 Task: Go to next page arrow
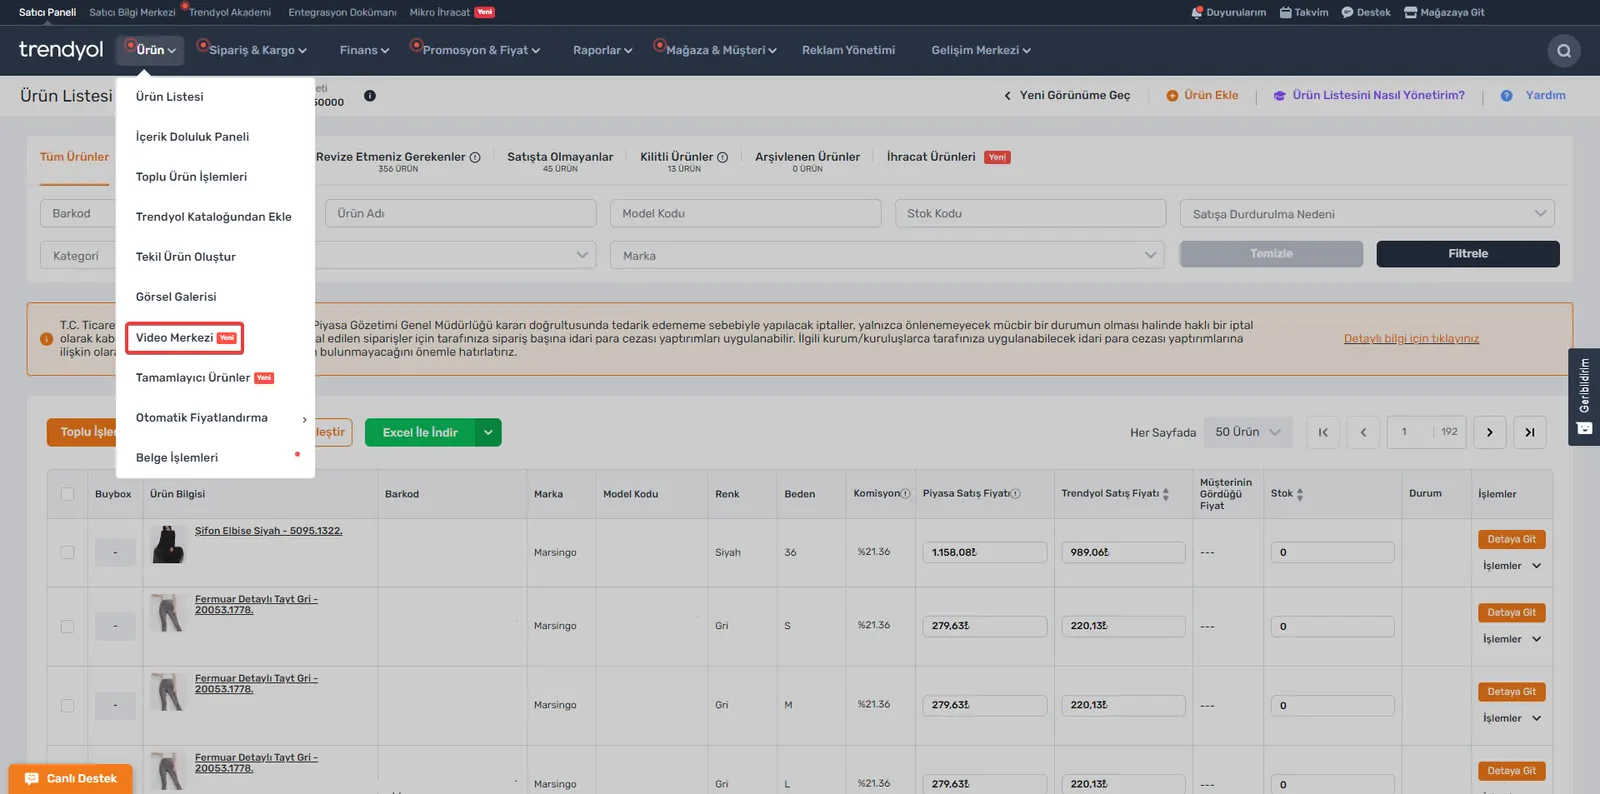point(1490,432)
